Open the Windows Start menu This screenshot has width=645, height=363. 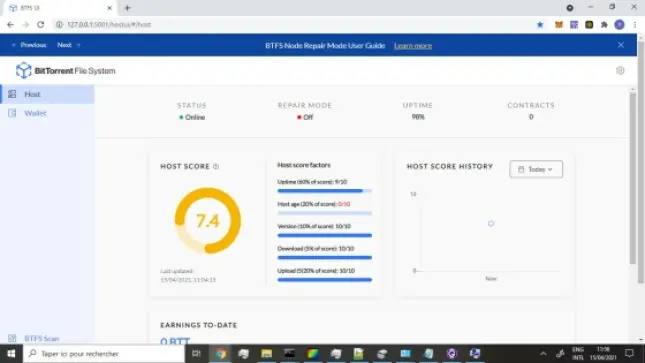(11, 354)
